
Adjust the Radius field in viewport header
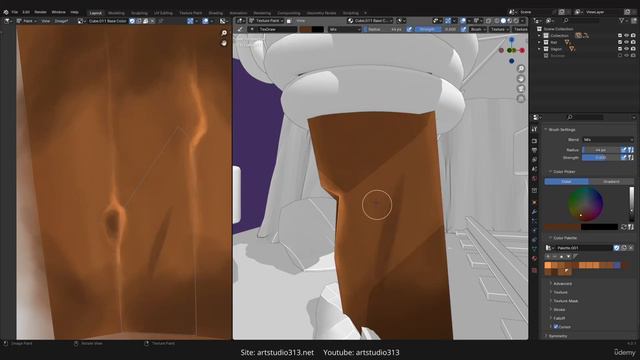(383, 29)
